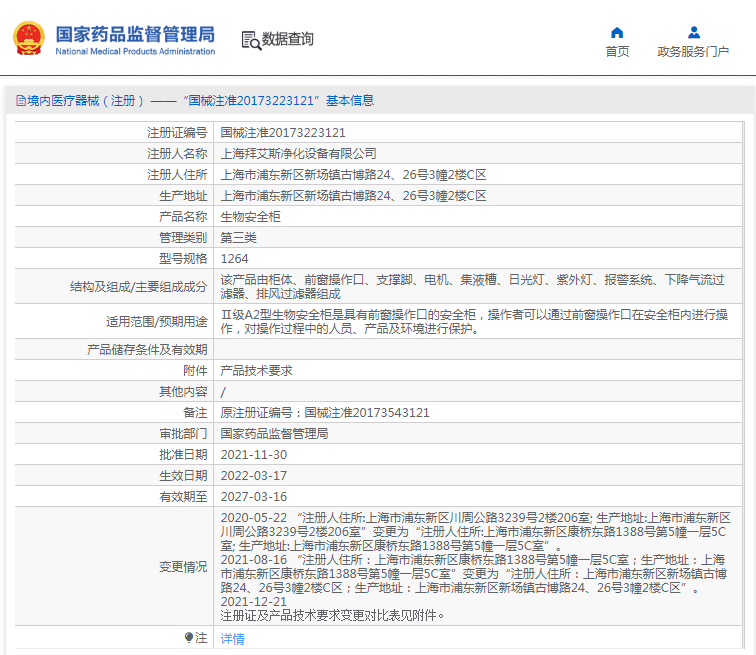Screen dimensions: 756x655
Task: Click the data query magnifier icon
Action: click(x=251, y=40)
